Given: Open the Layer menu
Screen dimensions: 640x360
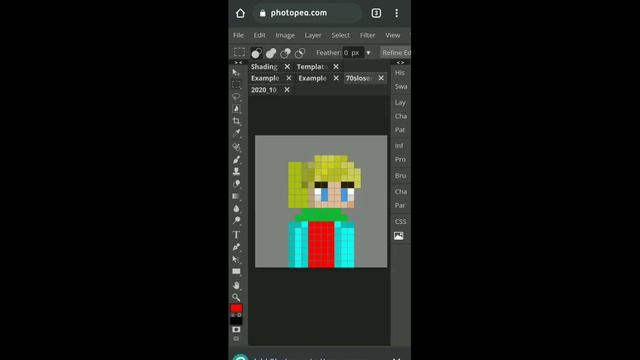Looking at the screenshot, I should (313, 36).
